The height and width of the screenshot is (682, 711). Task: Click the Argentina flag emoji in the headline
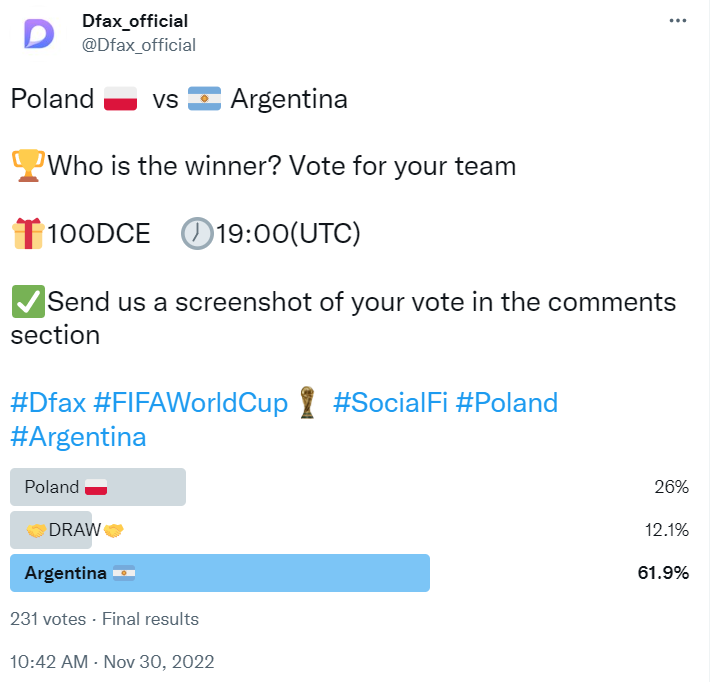205,99
